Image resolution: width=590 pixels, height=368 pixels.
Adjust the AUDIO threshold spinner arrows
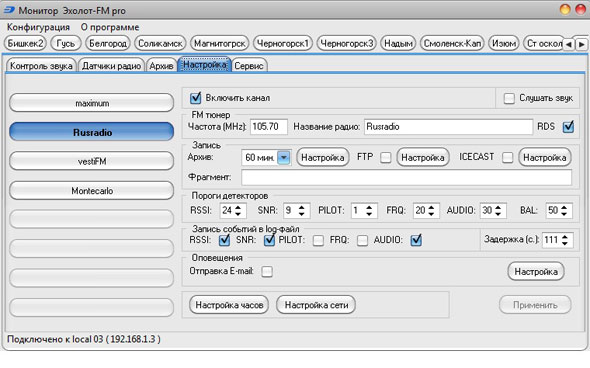(498, 210)
